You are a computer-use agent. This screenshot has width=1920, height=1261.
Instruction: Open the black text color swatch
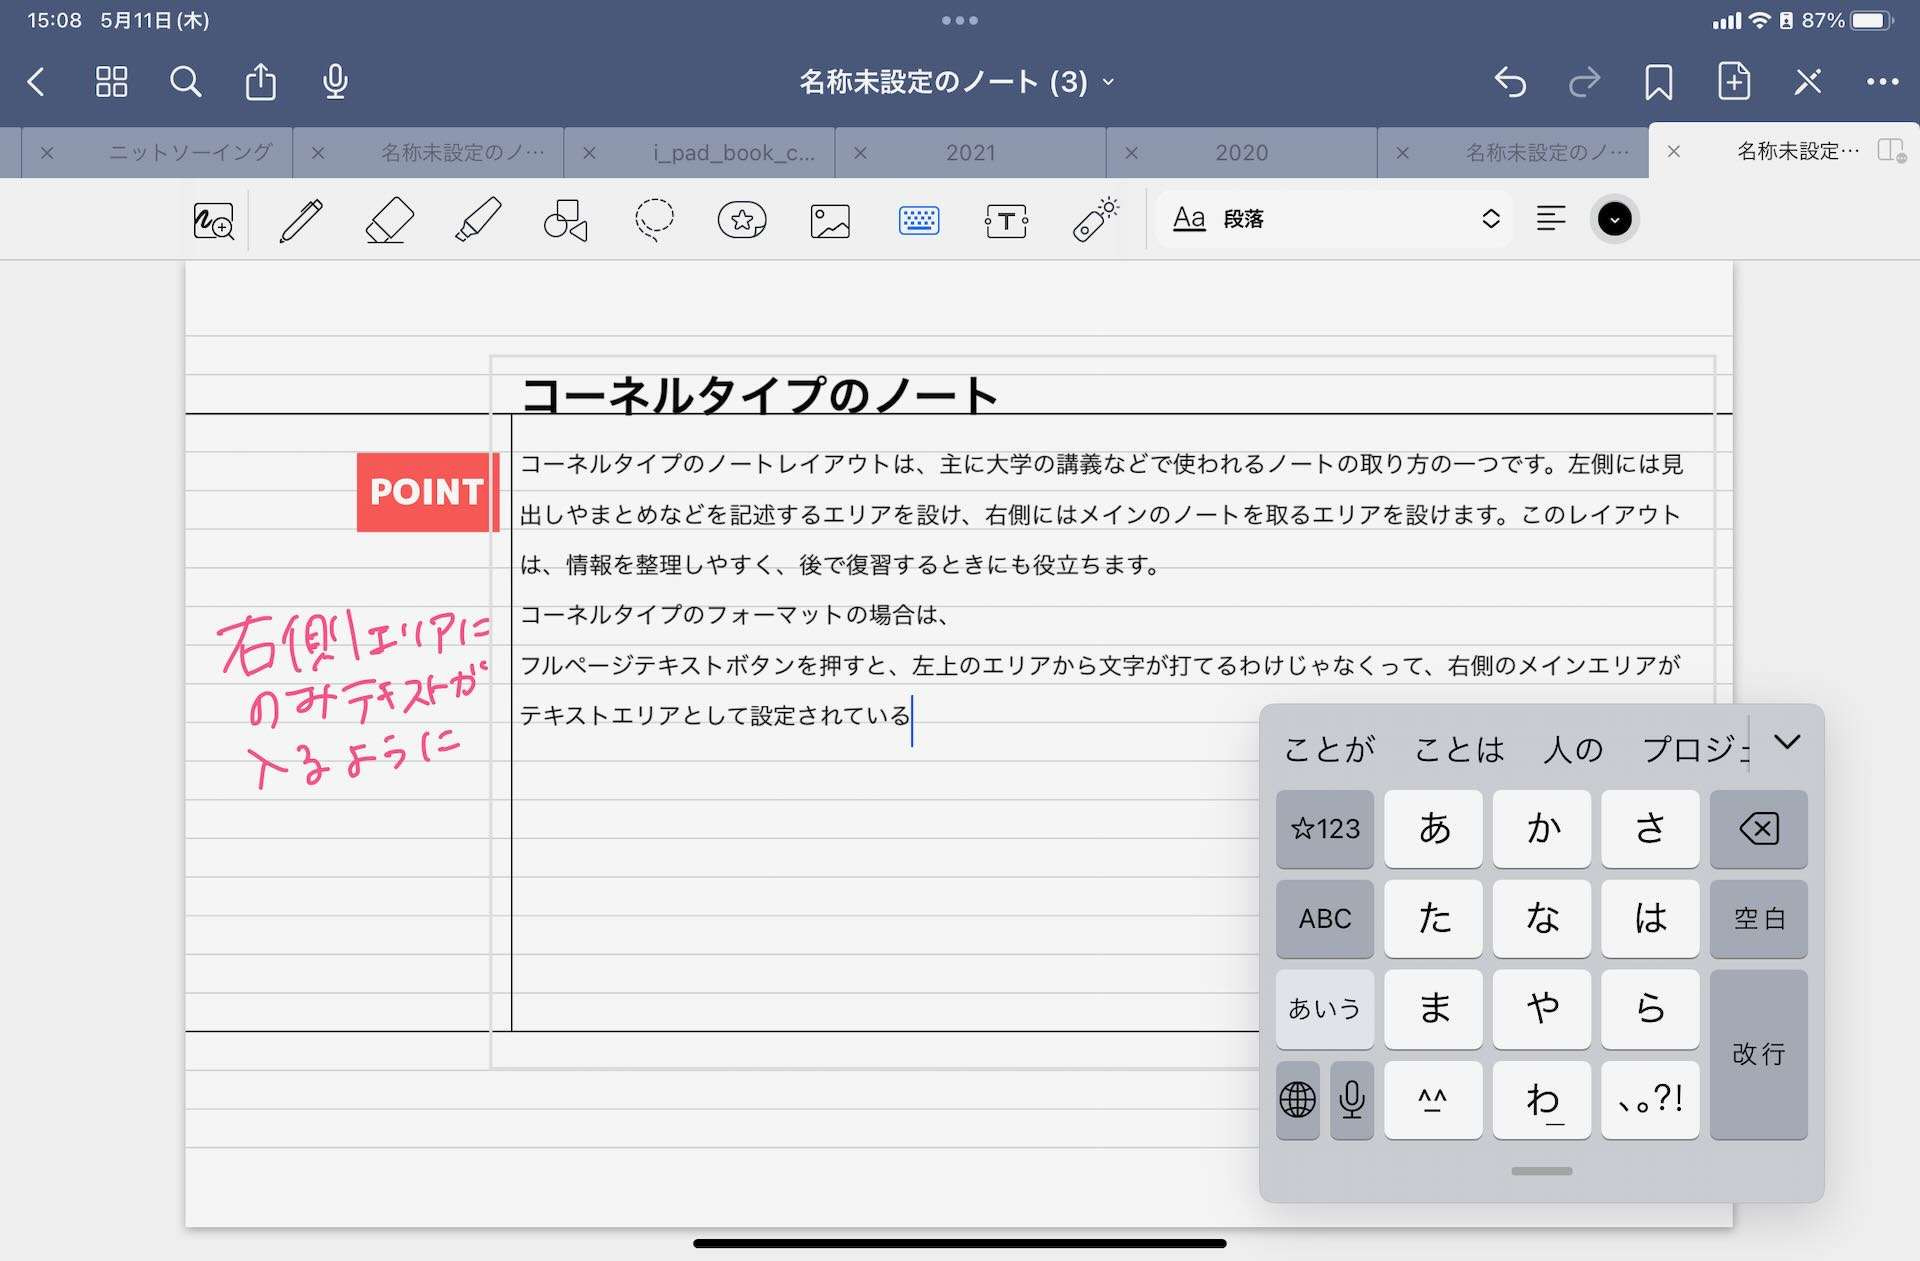click(x=1614, y=219)
